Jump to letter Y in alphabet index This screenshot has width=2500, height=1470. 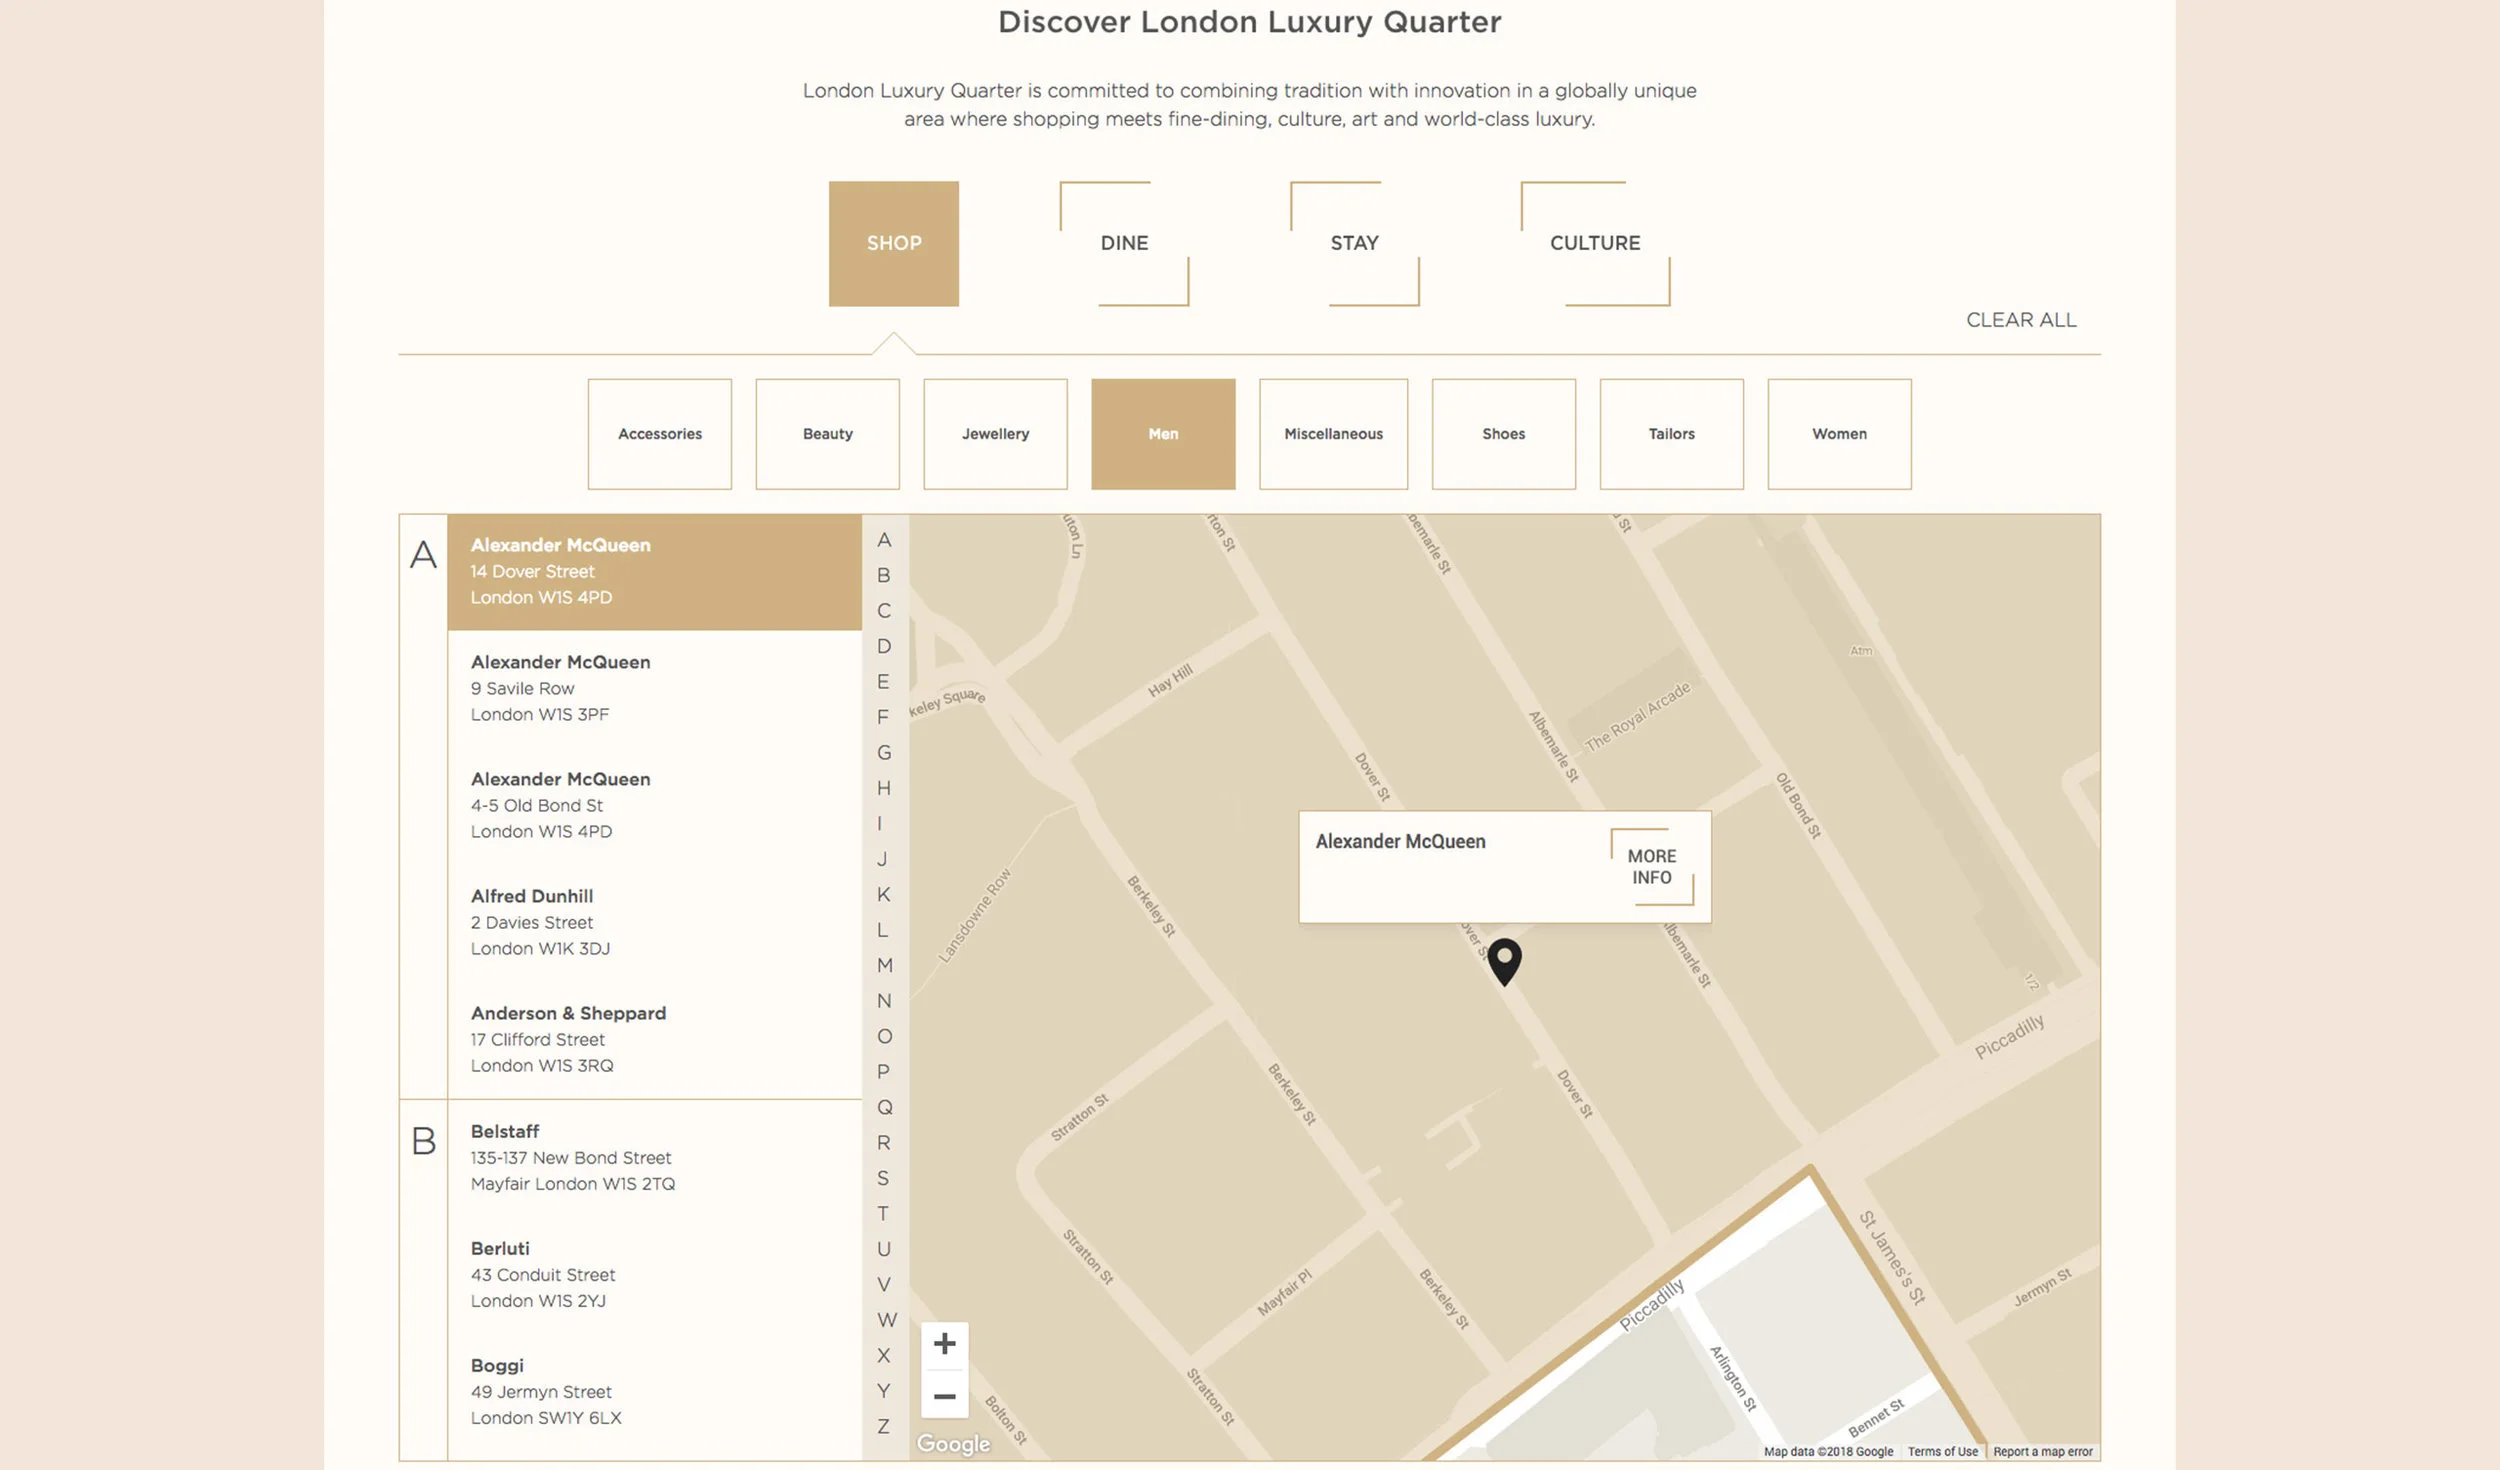coord(884,1391)
